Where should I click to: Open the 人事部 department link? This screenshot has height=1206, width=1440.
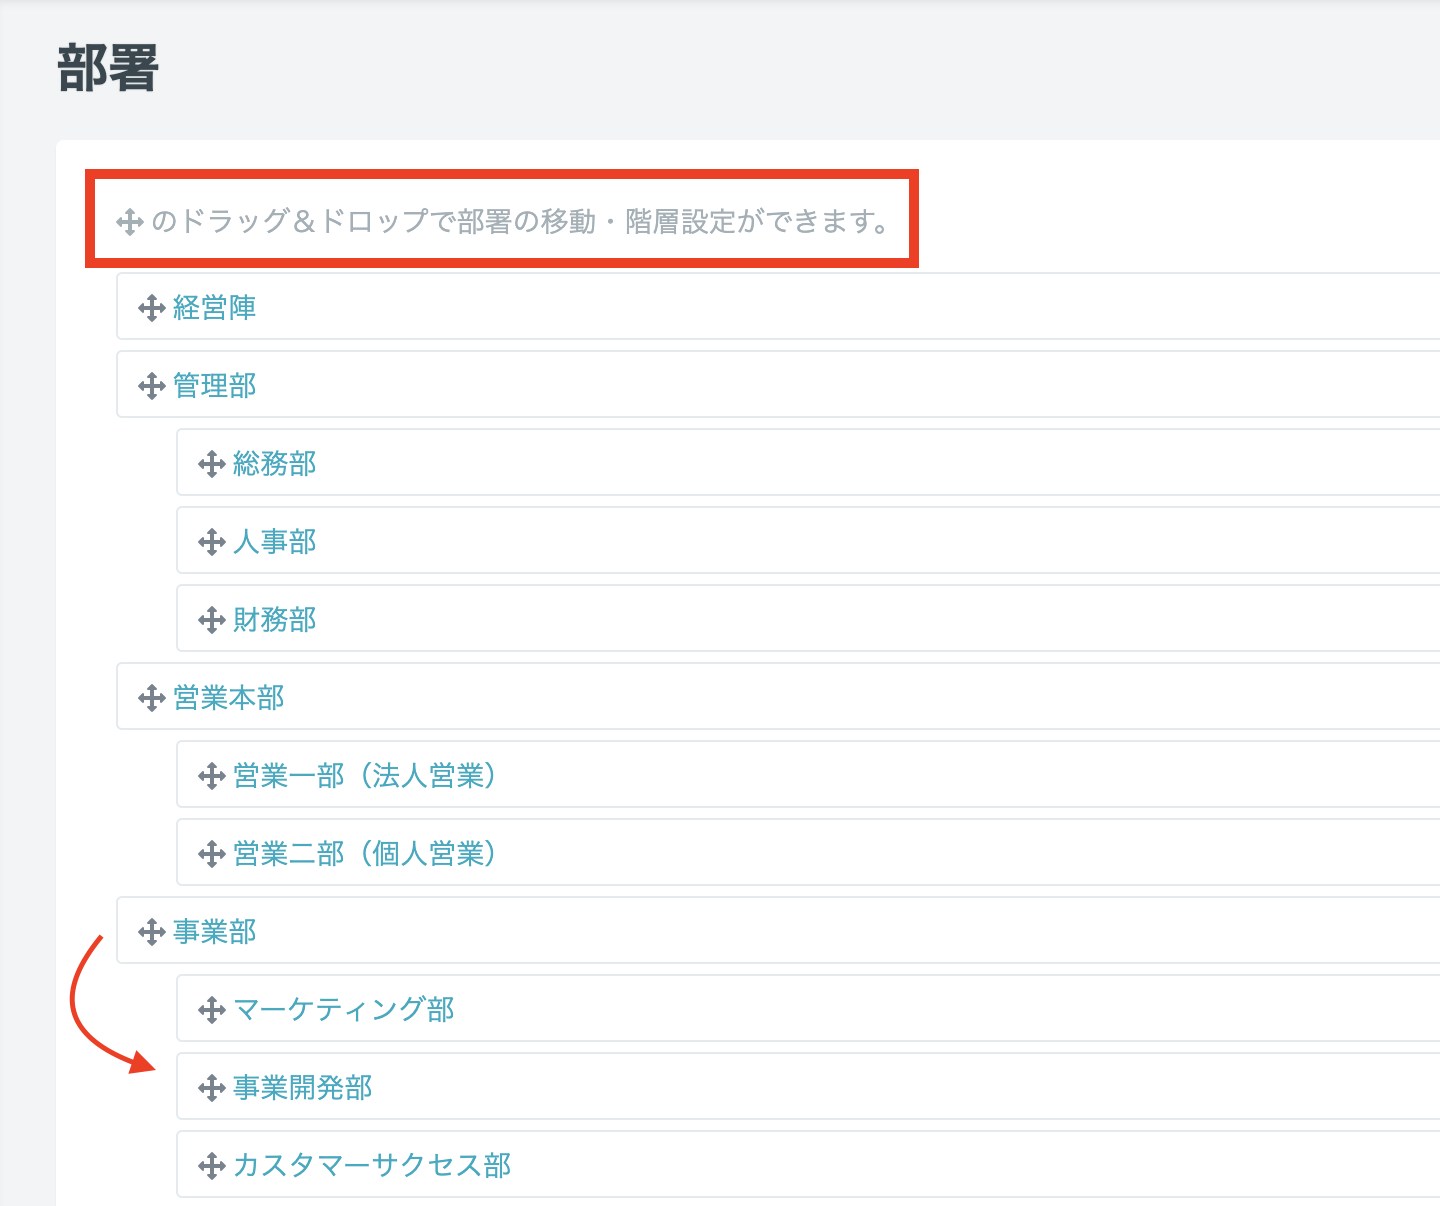275,542
